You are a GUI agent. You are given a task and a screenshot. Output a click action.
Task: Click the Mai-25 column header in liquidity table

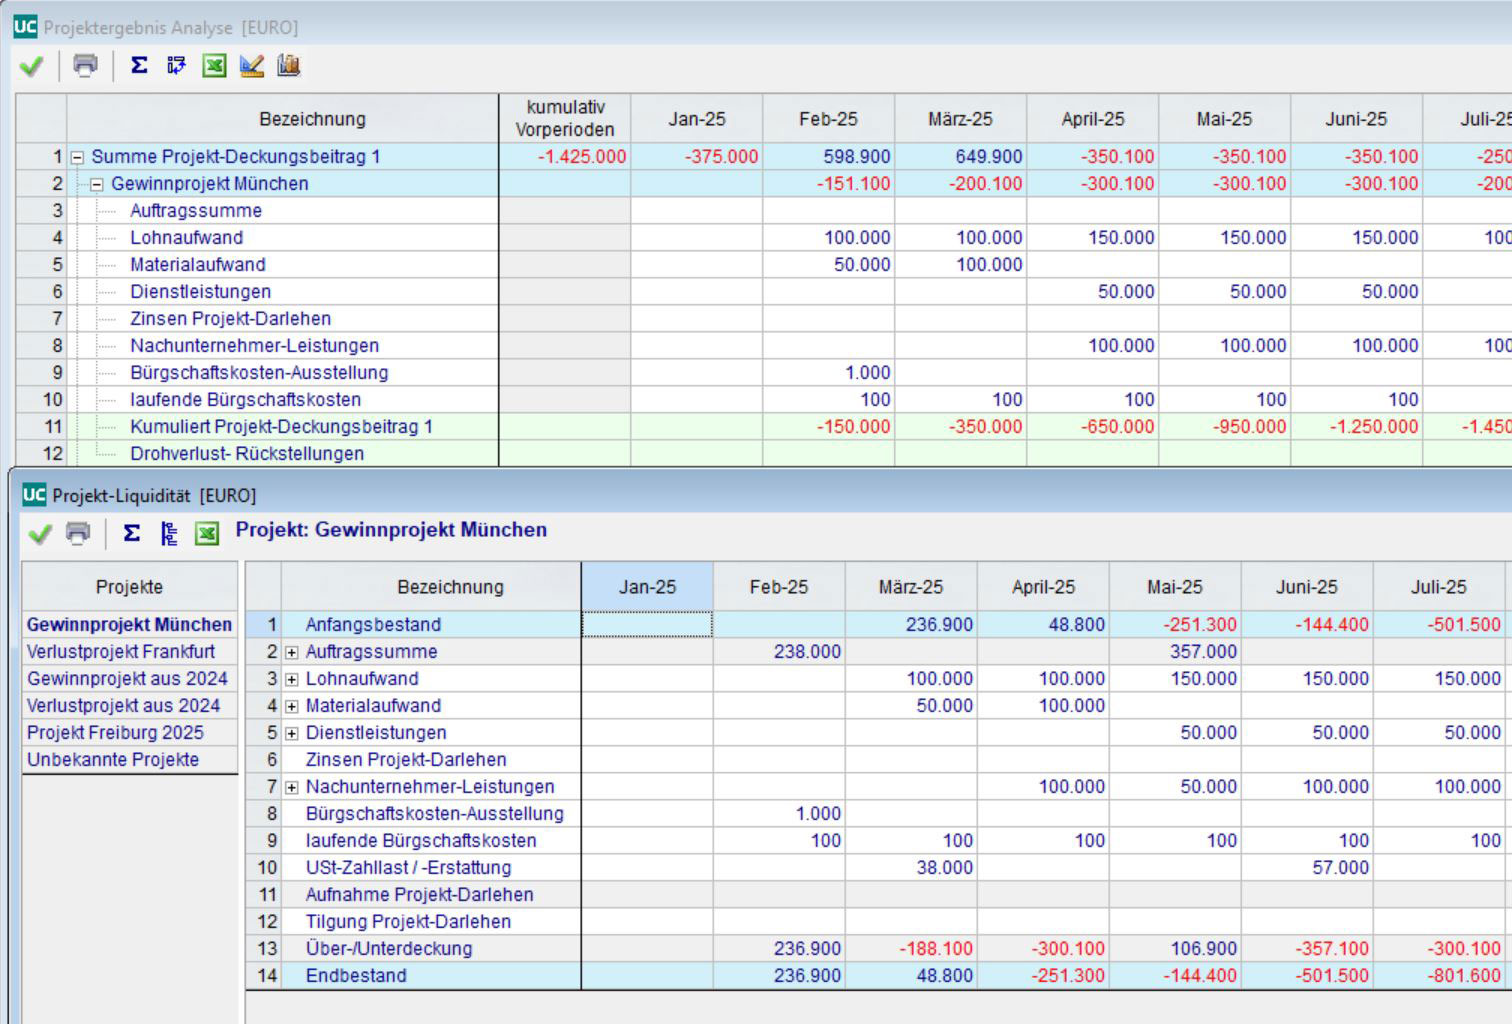pyautogui.click(x=1174, y=587)
